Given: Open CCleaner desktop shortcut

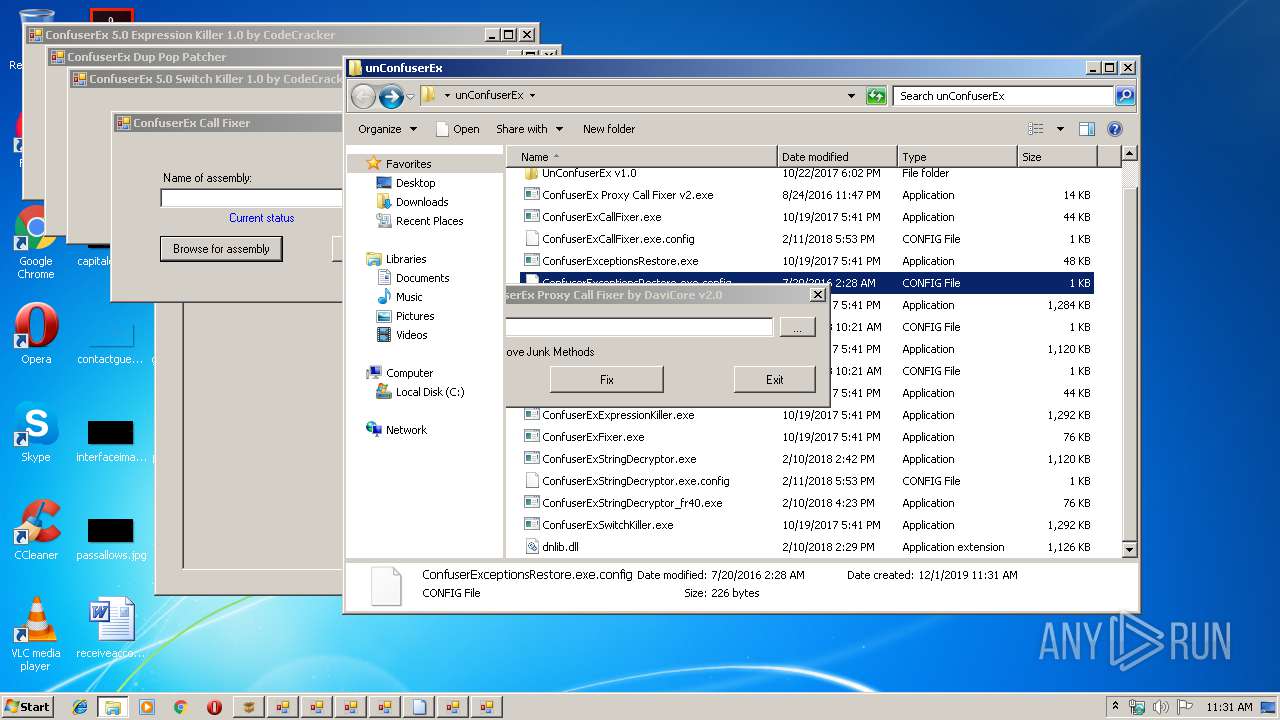Looking at the screenshot, I should (36, 531).
